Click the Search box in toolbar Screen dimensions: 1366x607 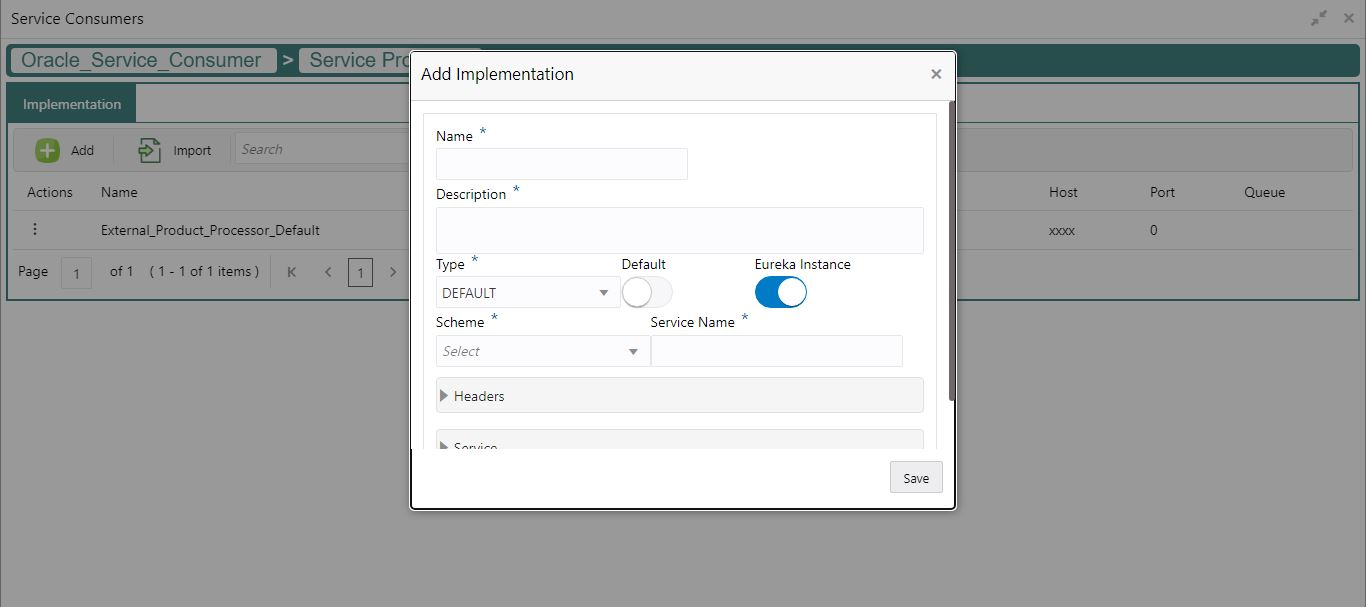point(322,149)
